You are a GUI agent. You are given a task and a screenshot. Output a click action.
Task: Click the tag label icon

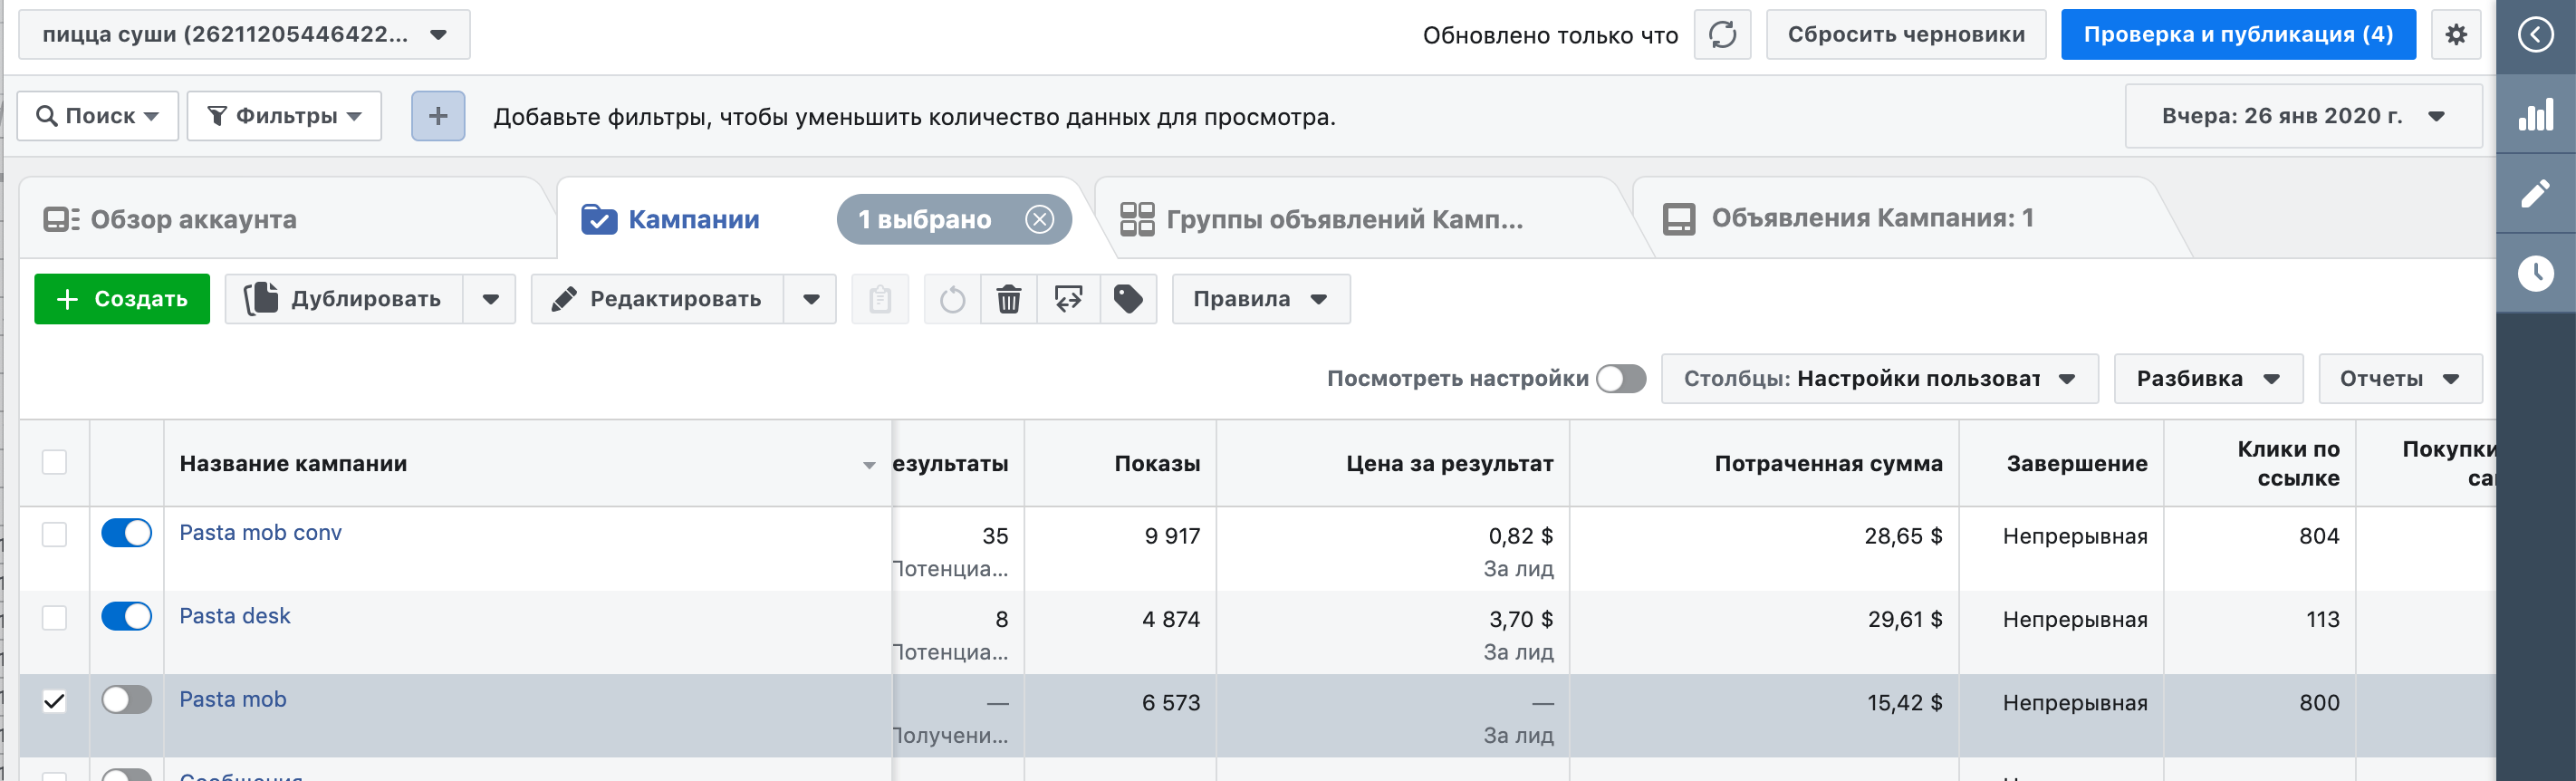pos(1128,299)
